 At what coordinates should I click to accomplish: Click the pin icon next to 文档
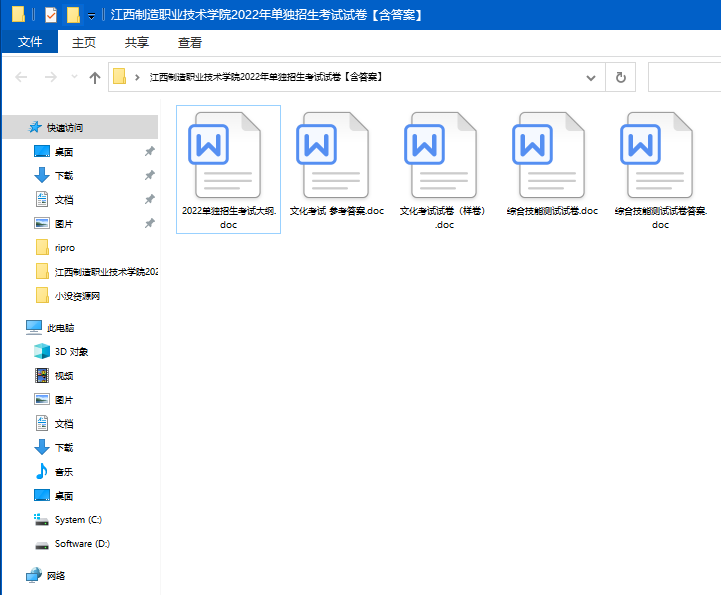click(x=149, y=199)
